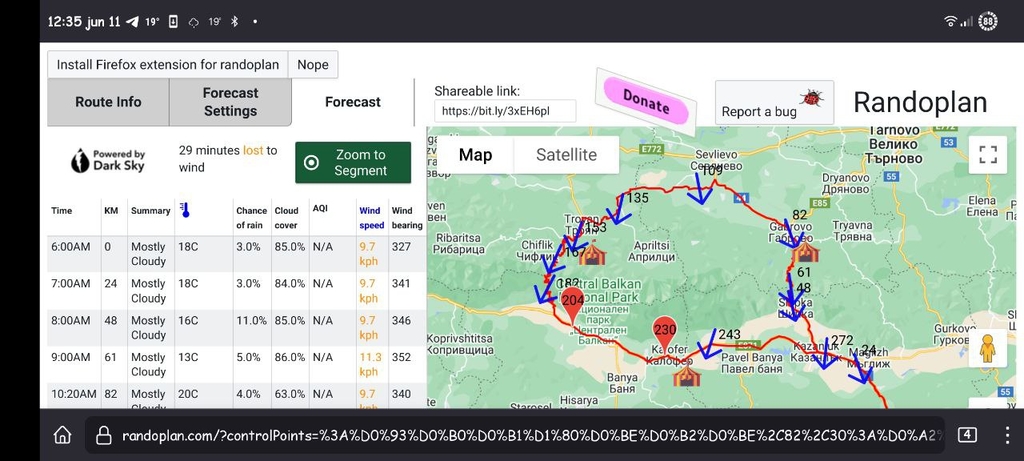The image size is (1024, 461).
Task: Click the Dark Sky logo
Action: (x=107, y=161)
